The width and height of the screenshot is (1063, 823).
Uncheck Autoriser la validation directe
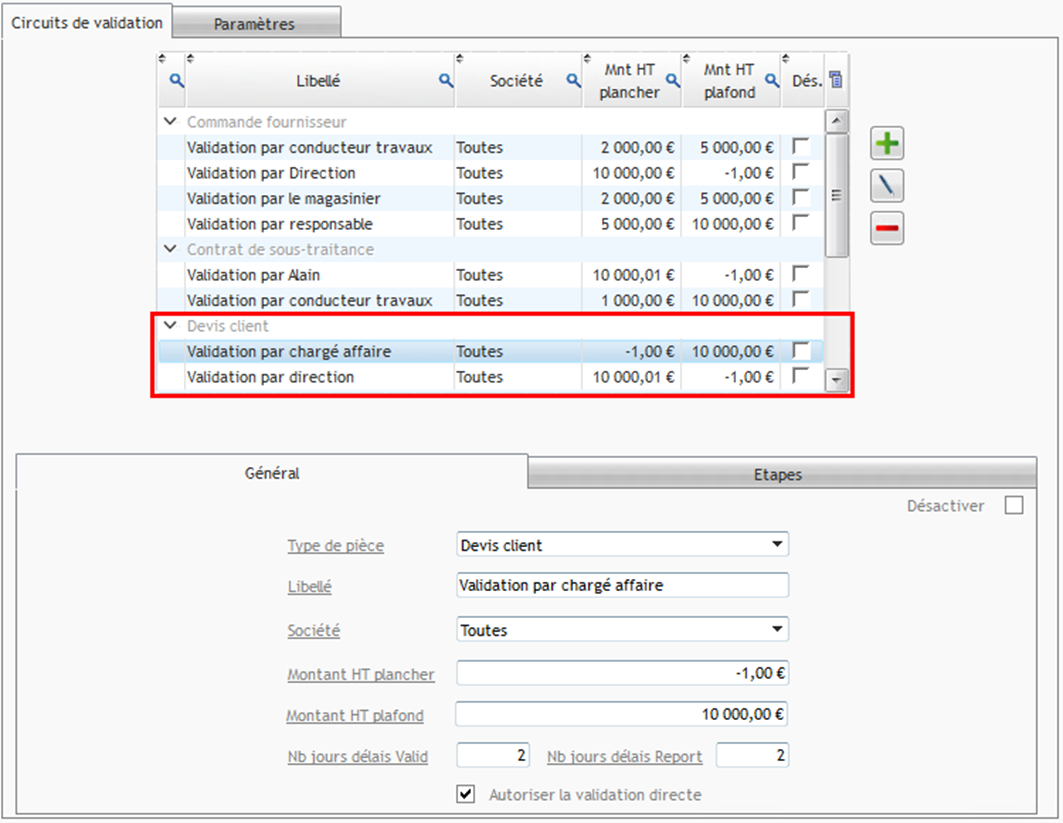pos(464,795)
